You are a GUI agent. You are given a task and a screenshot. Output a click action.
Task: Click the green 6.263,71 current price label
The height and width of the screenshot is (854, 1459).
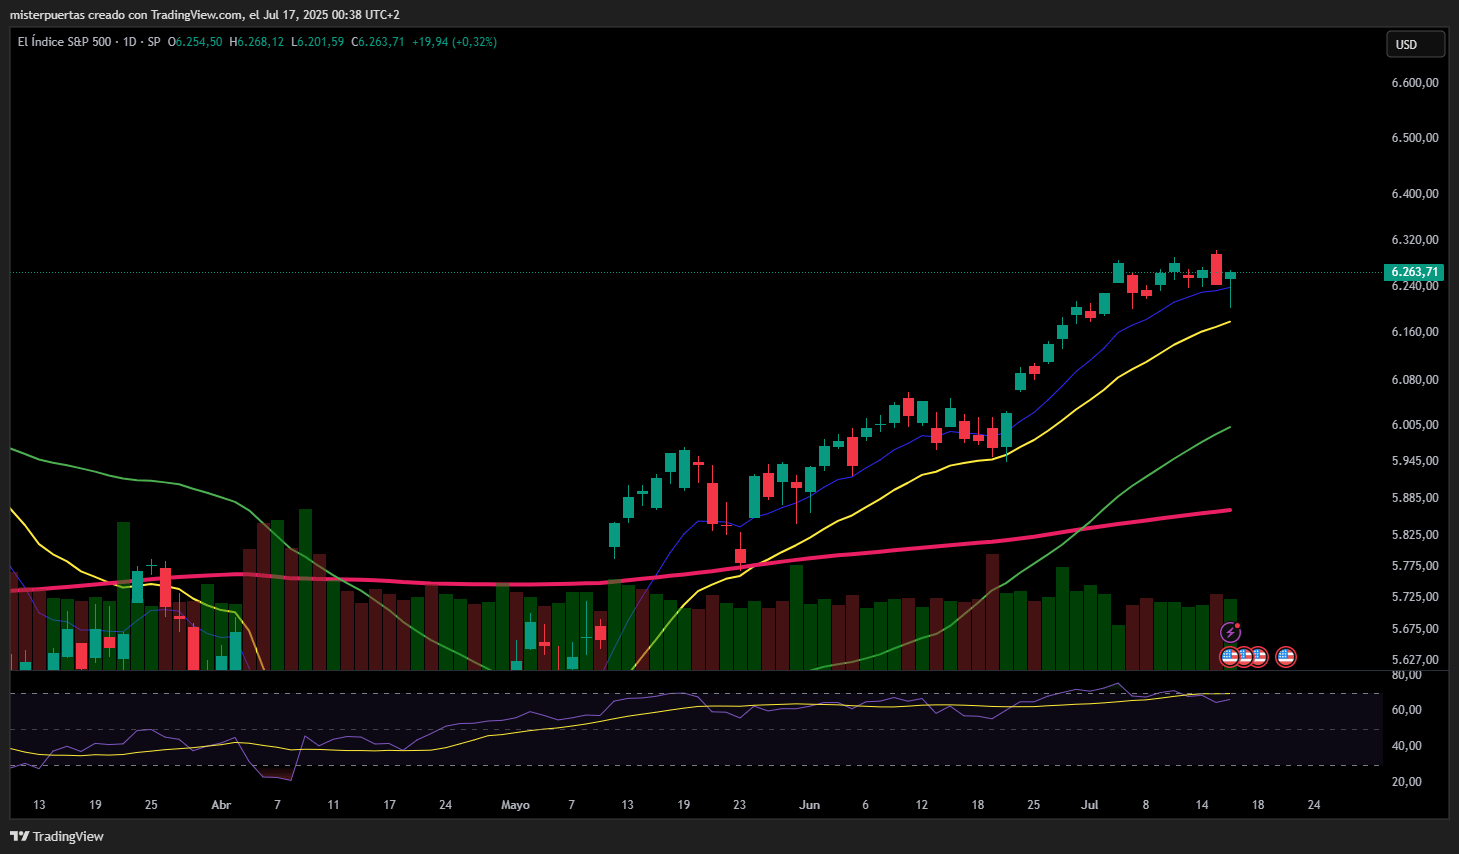coord(1415,272)
